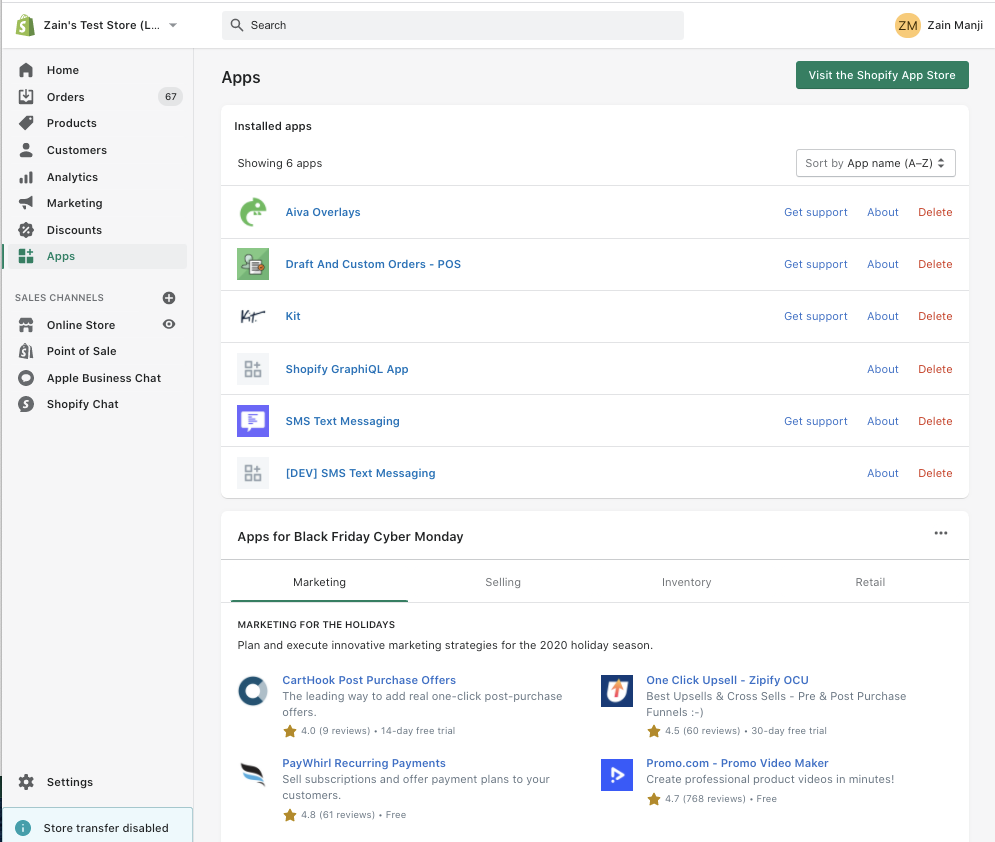Open Analytics in the sidebar
The height and width of the screenshot is (842, 995).
(x=72, y=177)
